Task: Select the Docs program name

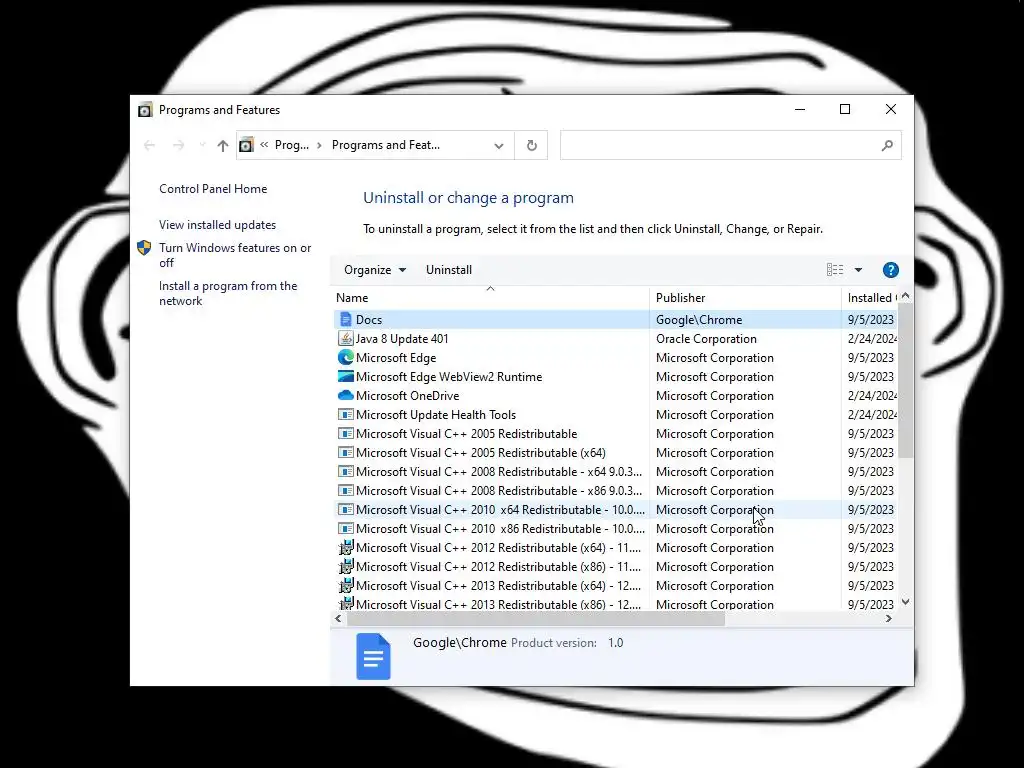Action: click(368, 319)
